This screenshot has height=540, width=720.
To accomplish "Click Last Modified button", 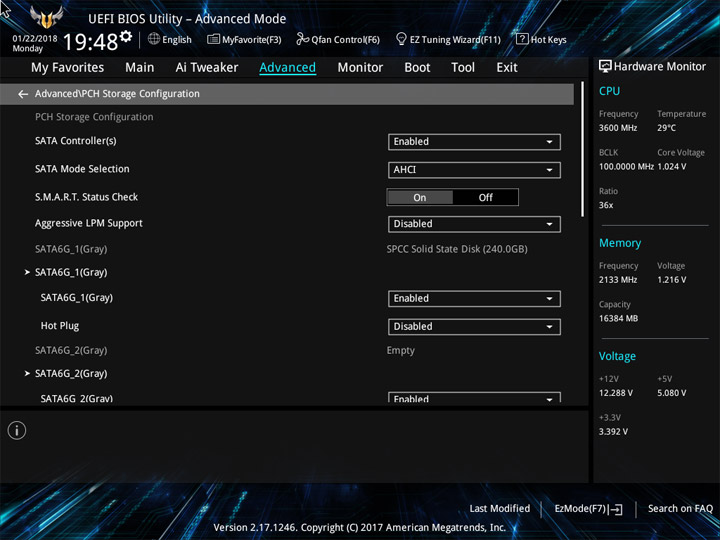I will (x=500, y=508).
